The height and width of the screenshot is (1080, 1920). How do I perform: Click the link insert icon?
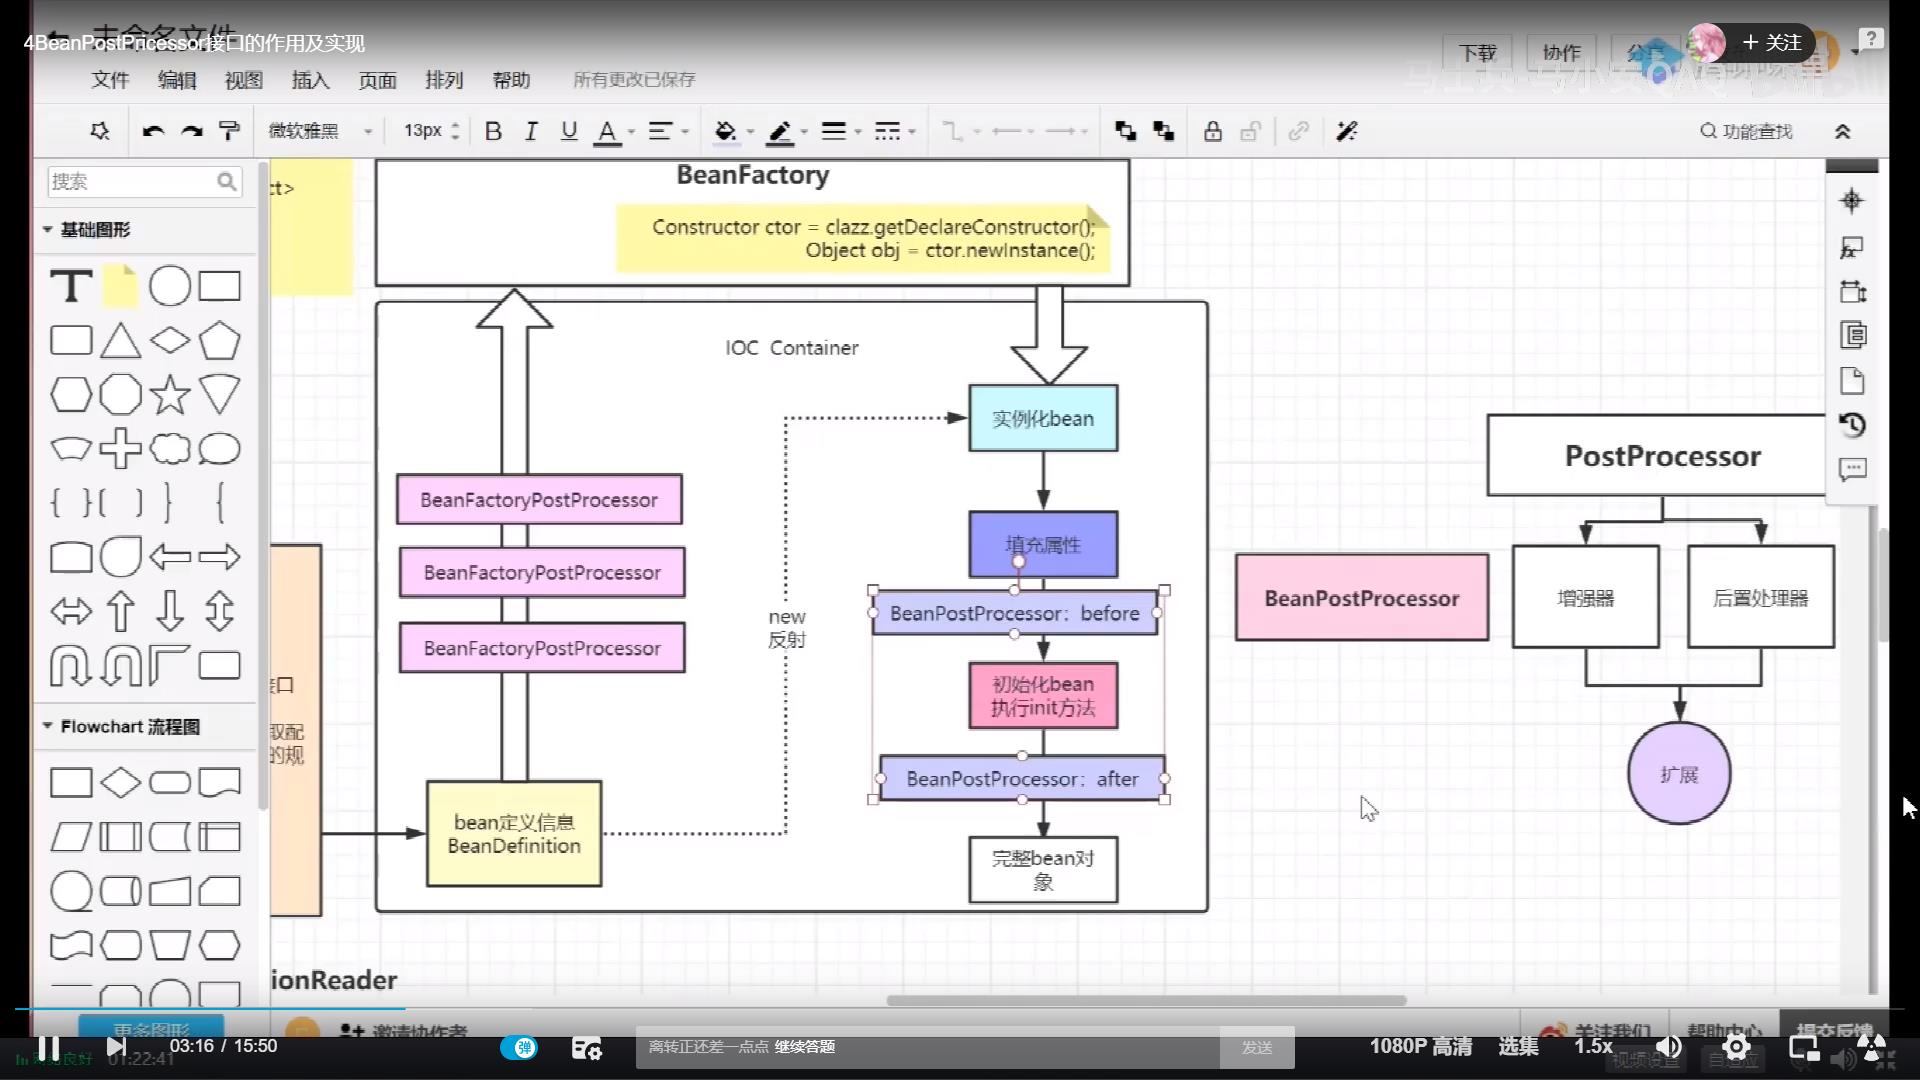click(1299, 131)
